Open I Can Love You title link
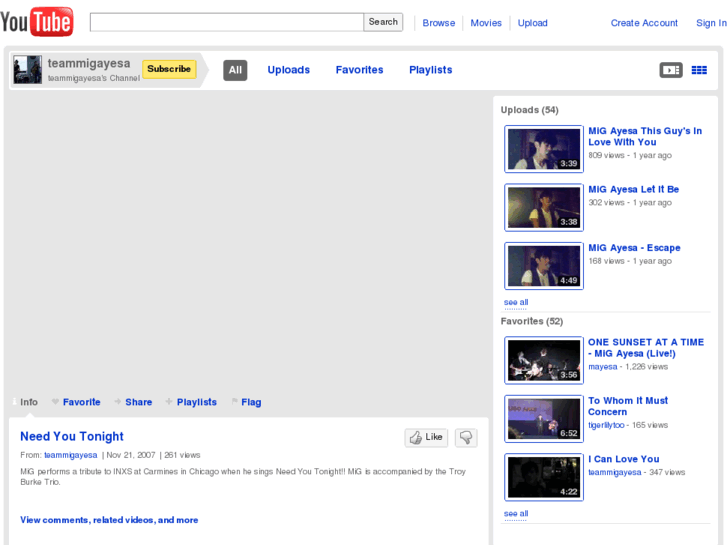 624,459
